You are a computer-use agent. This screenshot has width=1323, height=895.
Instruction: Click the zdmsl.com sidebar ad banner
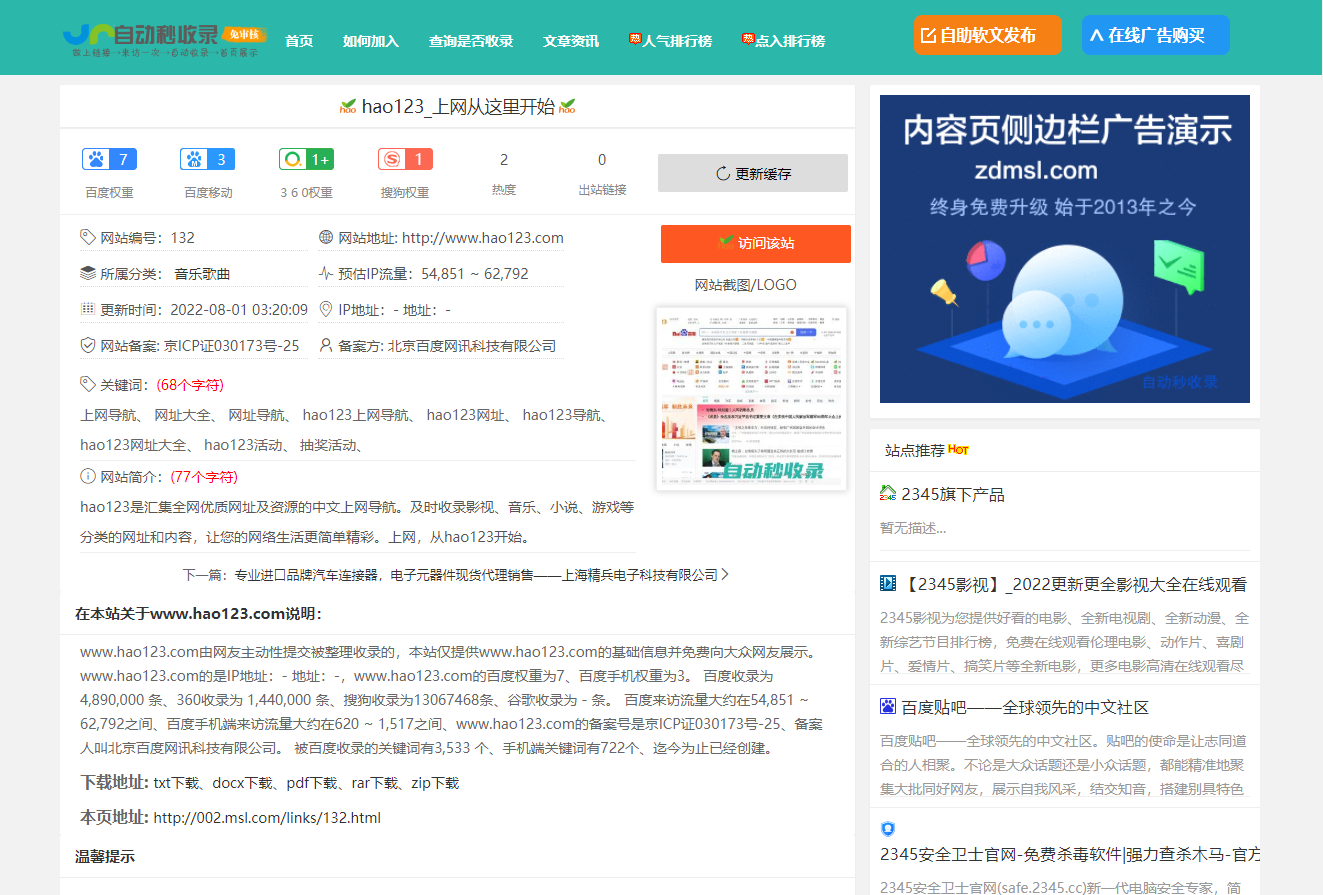coord(1065,249)
